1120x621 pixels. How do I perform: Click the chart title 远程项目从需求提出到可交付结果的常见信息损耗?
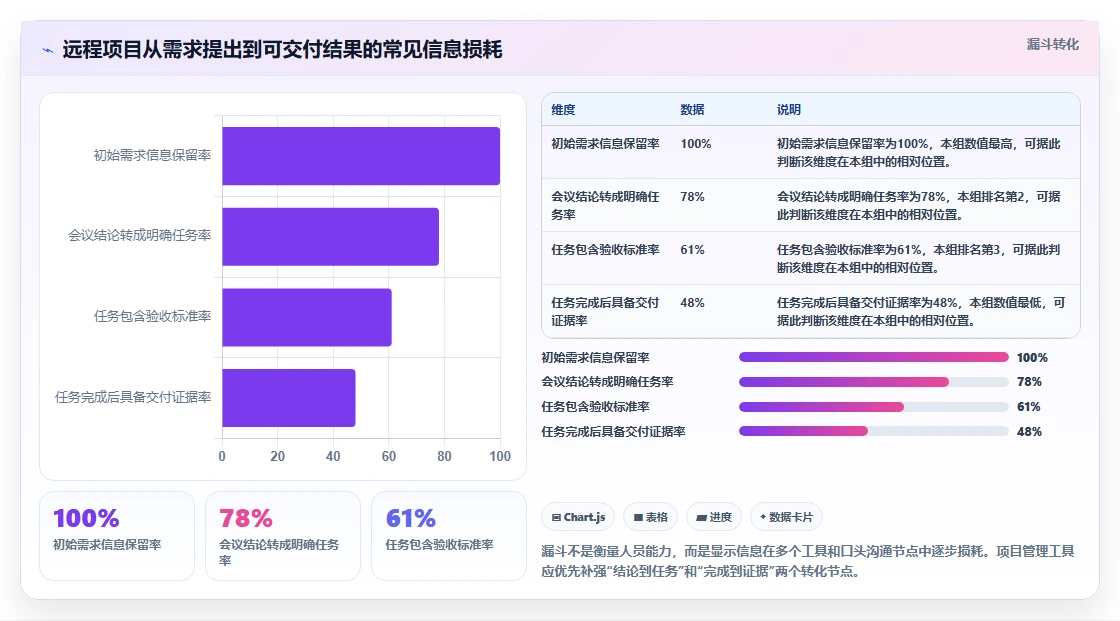click(282, 49)
